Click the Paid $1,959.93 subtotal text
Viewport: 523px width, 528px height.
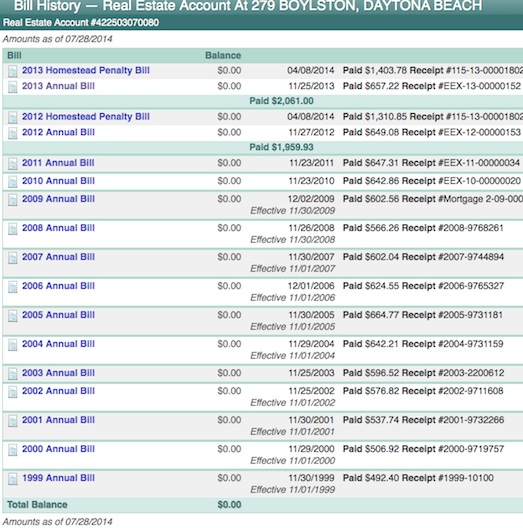[x=281, y=147]
